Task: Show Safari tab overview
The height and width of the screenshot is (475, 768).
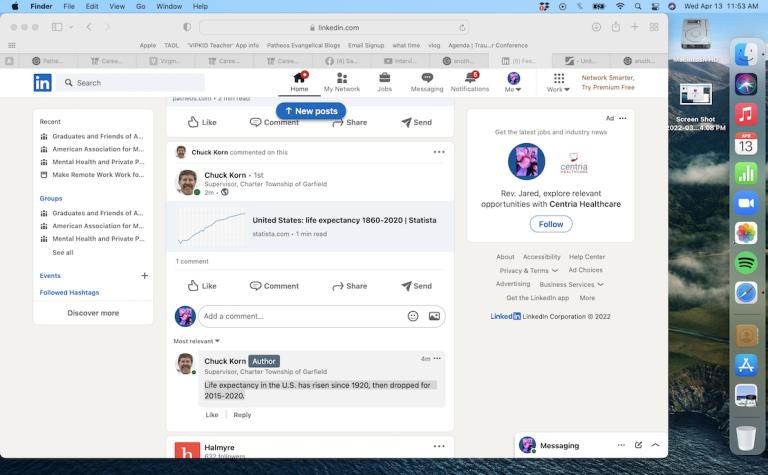Action: click(654, 27)
